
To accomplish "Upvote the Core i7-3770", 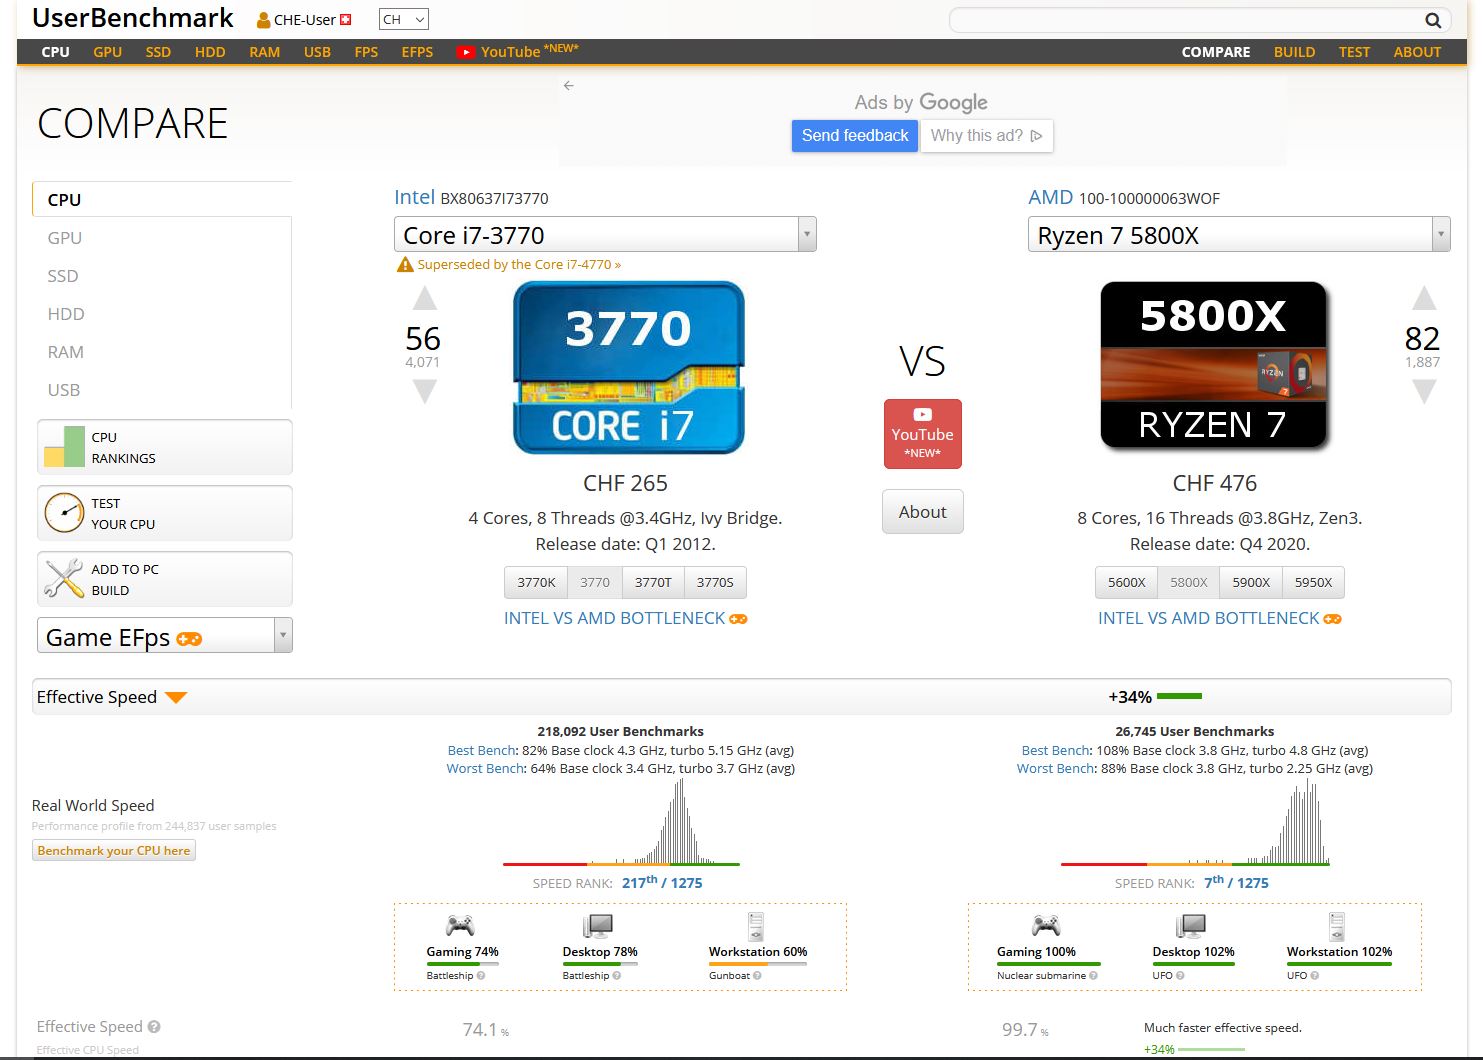I will pos(424,298).
